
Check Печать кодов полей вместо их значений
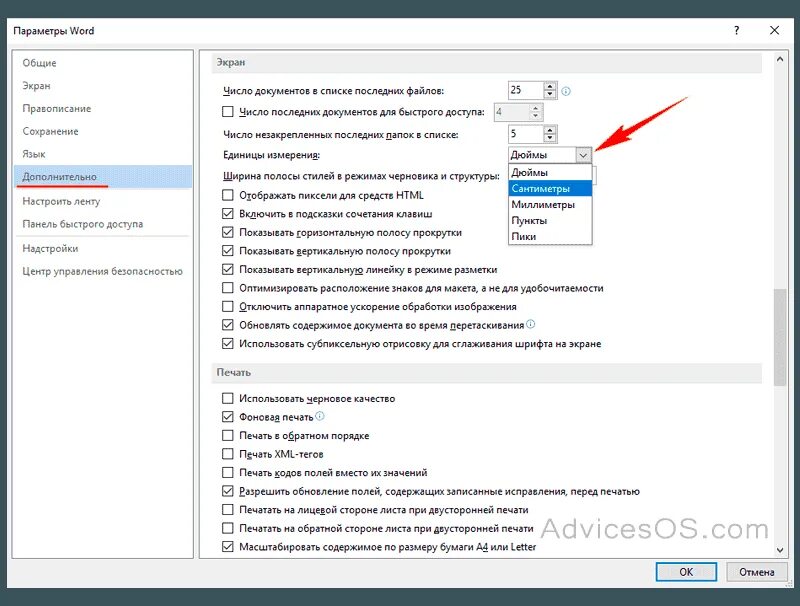click(x=228, y=472)
